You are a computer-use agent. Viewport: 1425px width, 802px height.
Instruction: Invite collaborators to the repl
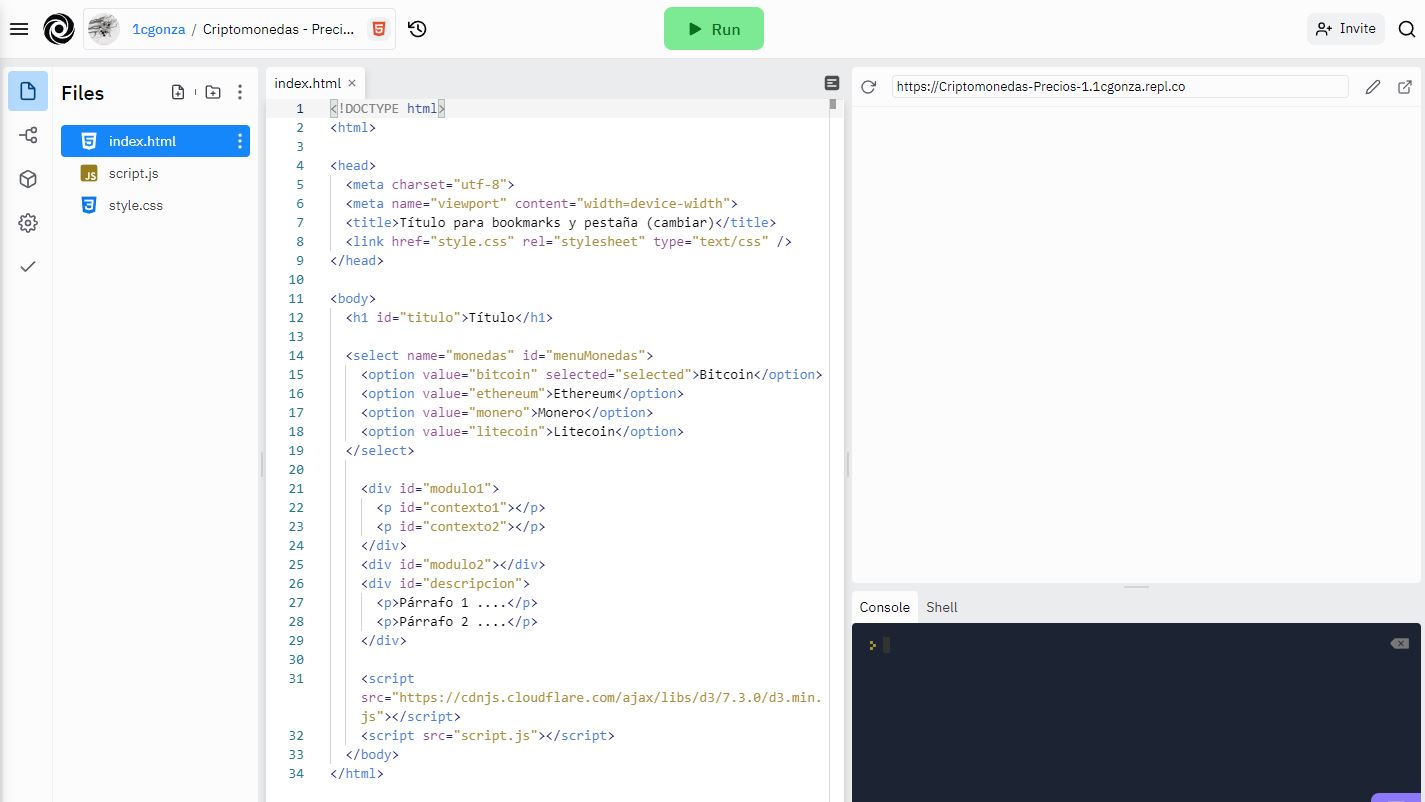coord(1346,28)
